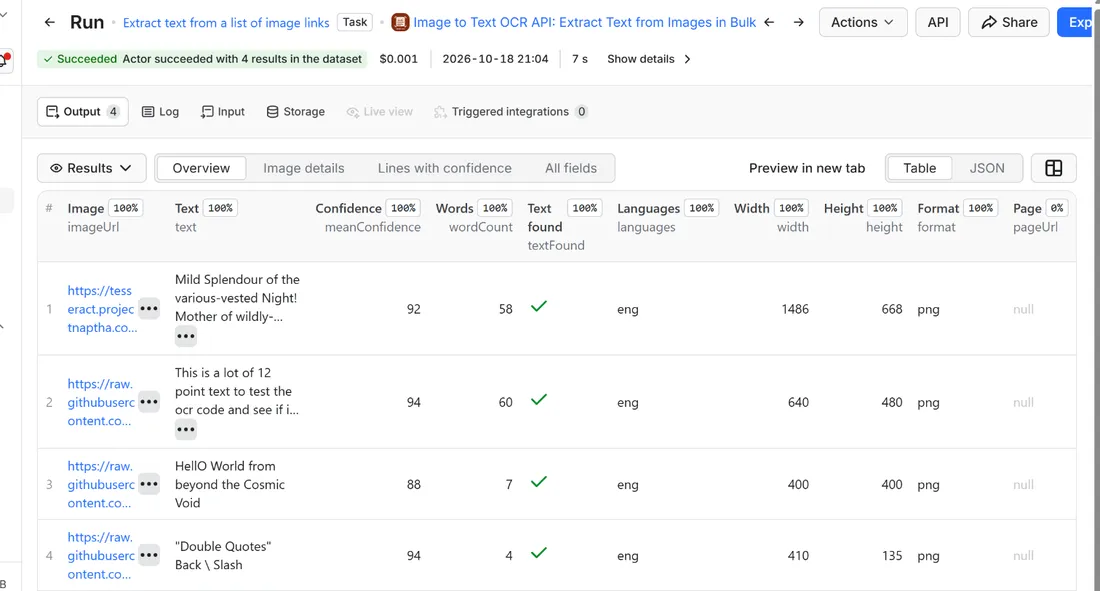Open task link 'Extract text from a list of image links'
Screen dimensions: 1100x591
click(x=226, y=22)
